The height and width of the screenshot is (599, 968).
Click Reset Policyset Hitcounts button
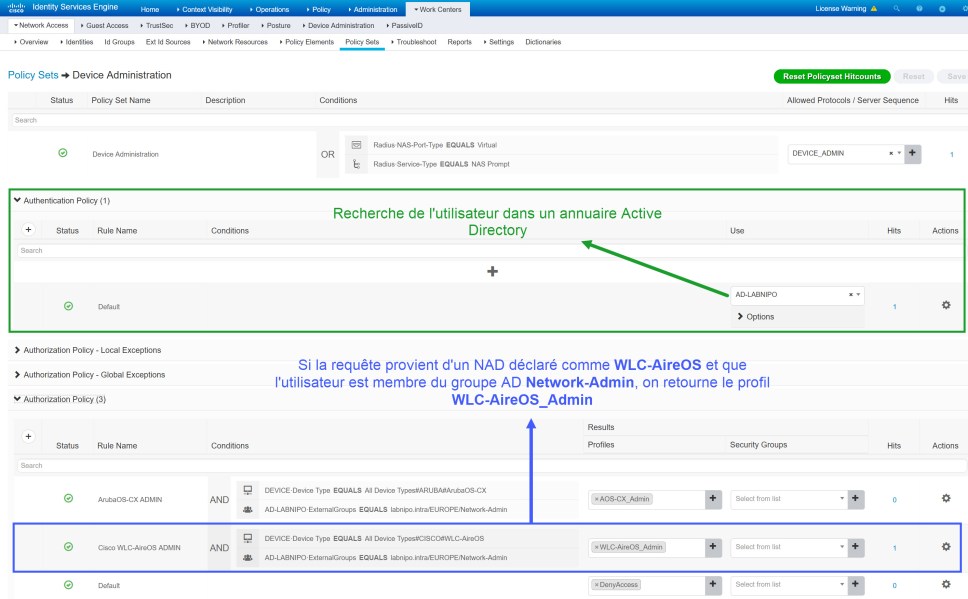click(831, 76)
